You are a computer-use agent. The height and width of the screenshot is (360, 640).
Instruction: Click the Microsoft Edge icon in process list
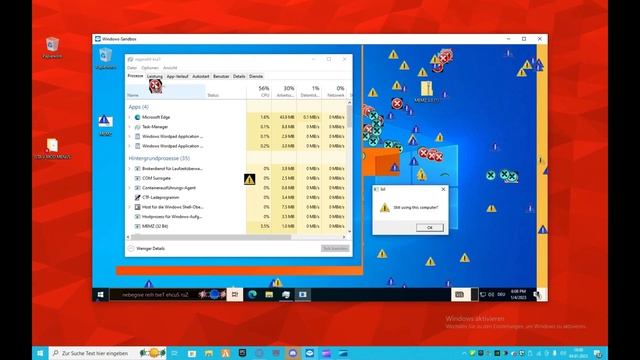[138, 117]
